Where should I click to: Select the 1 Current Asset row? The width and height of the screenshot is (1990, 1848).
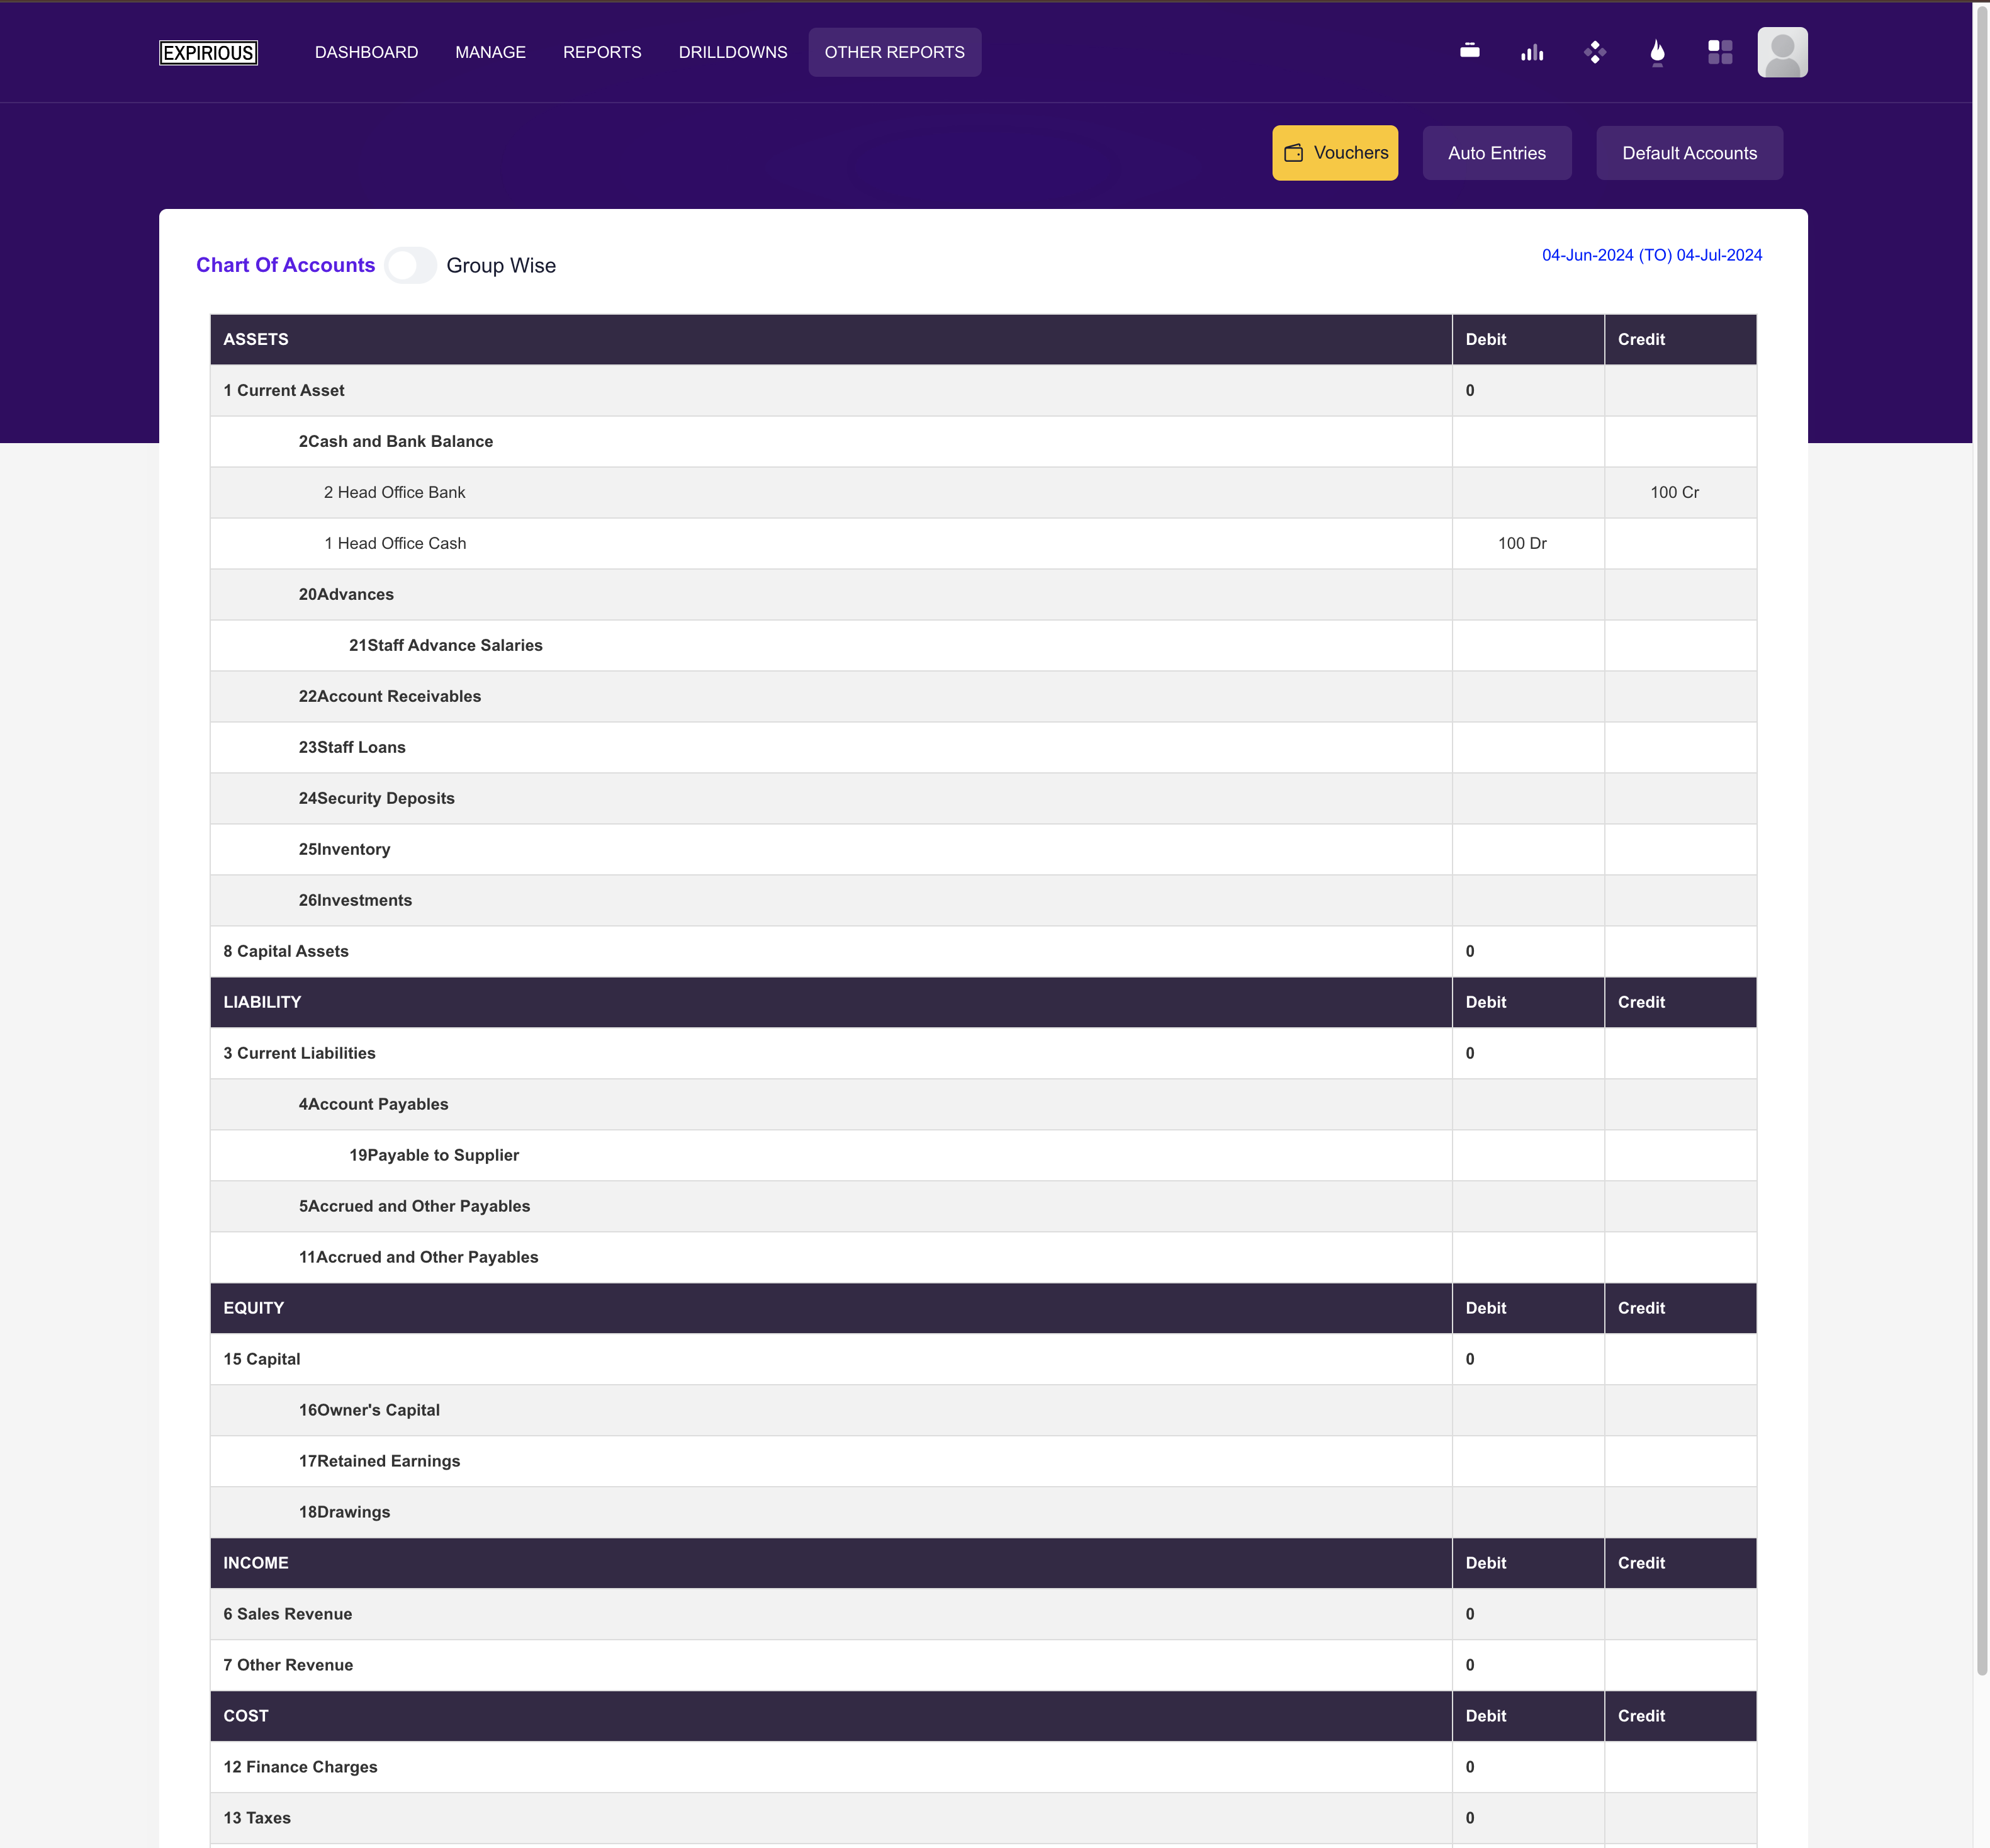(x=983, y=390)
